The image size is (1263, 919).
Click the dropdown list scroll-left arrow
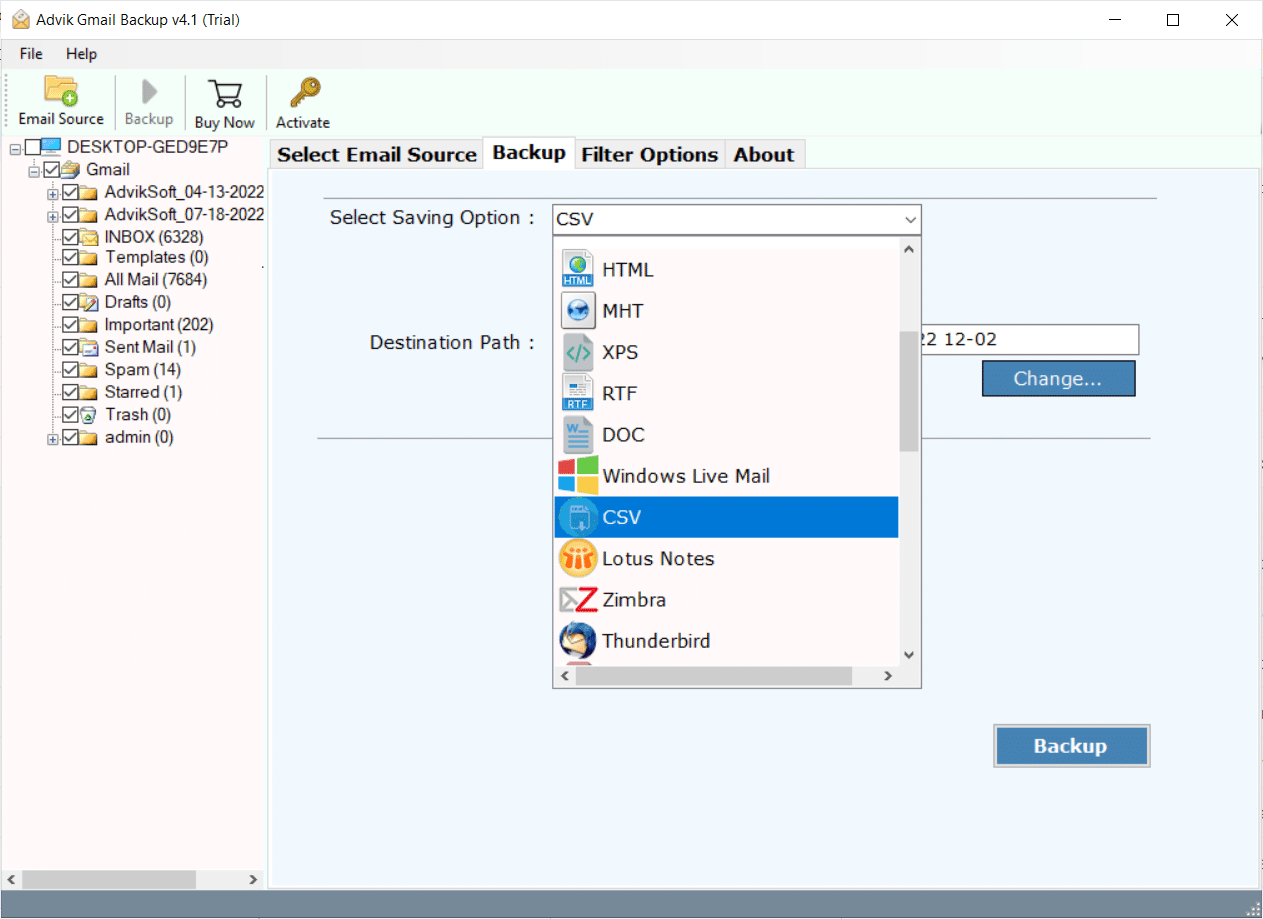click(565, 676)
